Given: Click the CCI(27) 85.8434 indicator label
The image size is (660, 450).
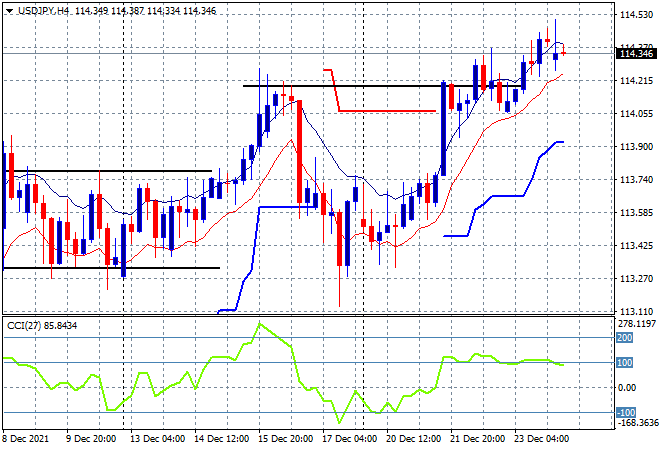Looking at the screenshot, I should 42,325.
